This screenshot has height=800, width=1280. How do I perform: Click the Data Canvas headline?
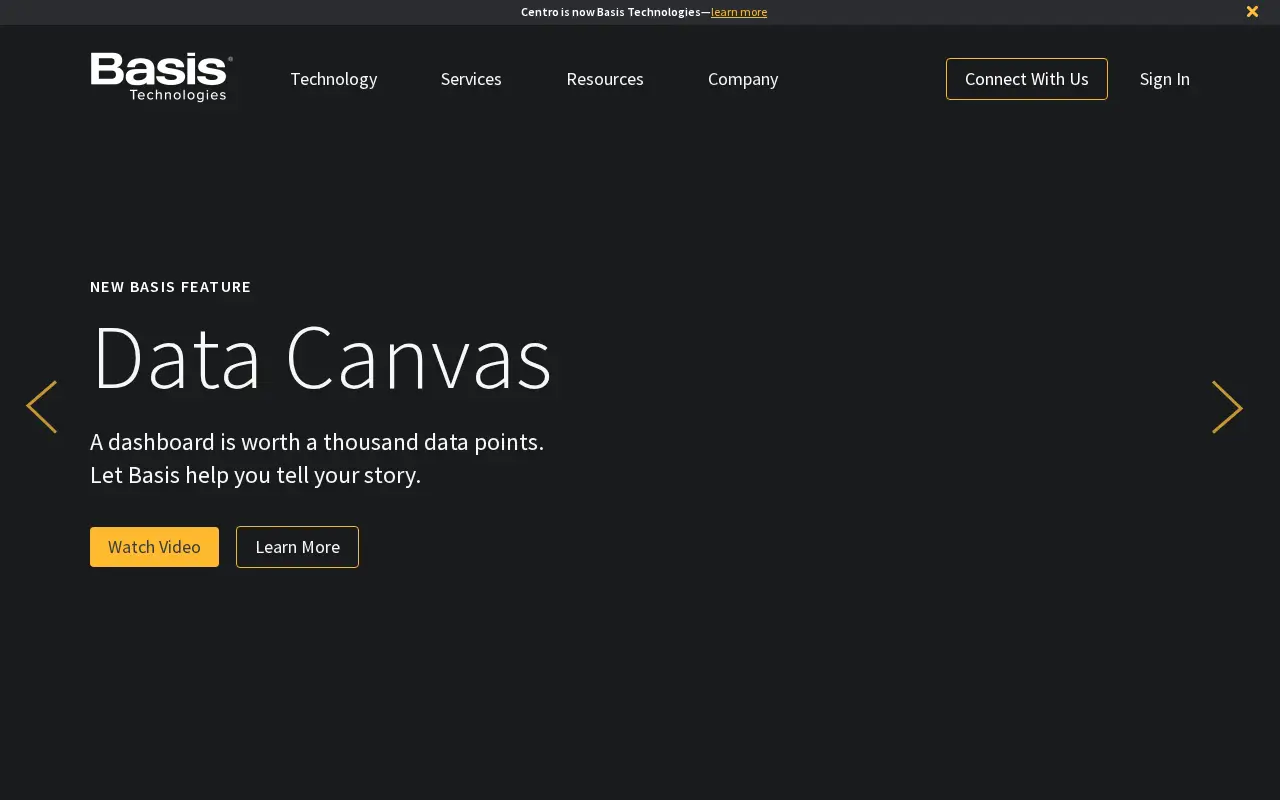[x=321, y=357]
